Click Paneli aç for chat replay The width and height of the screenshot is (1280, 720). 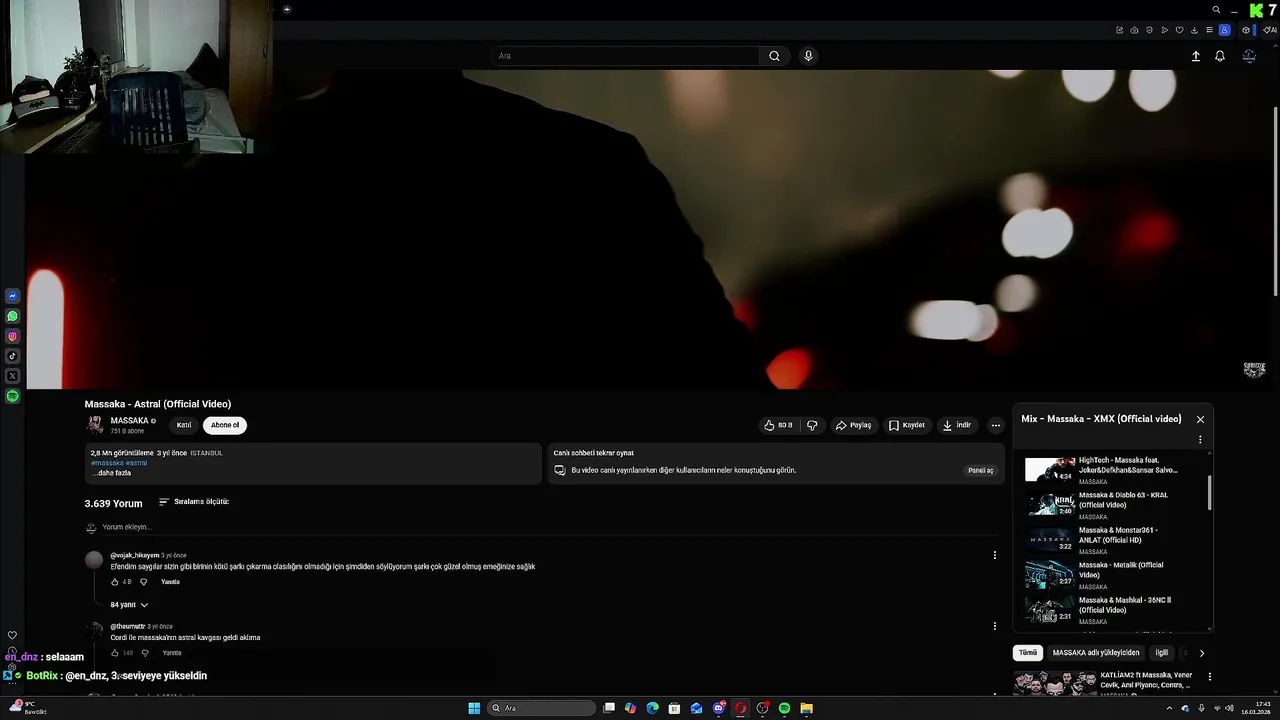[981, 470]
